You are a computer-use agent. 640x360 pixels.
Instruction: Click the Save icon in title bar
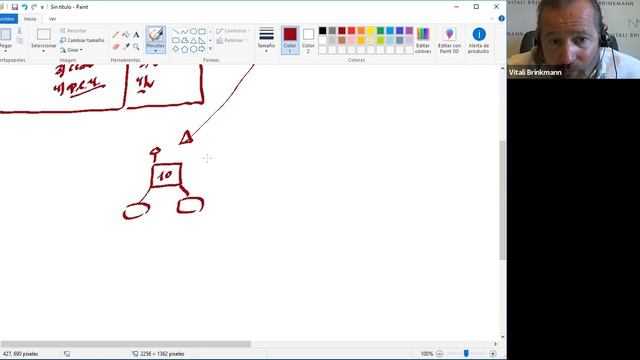[x=15, y=7]
